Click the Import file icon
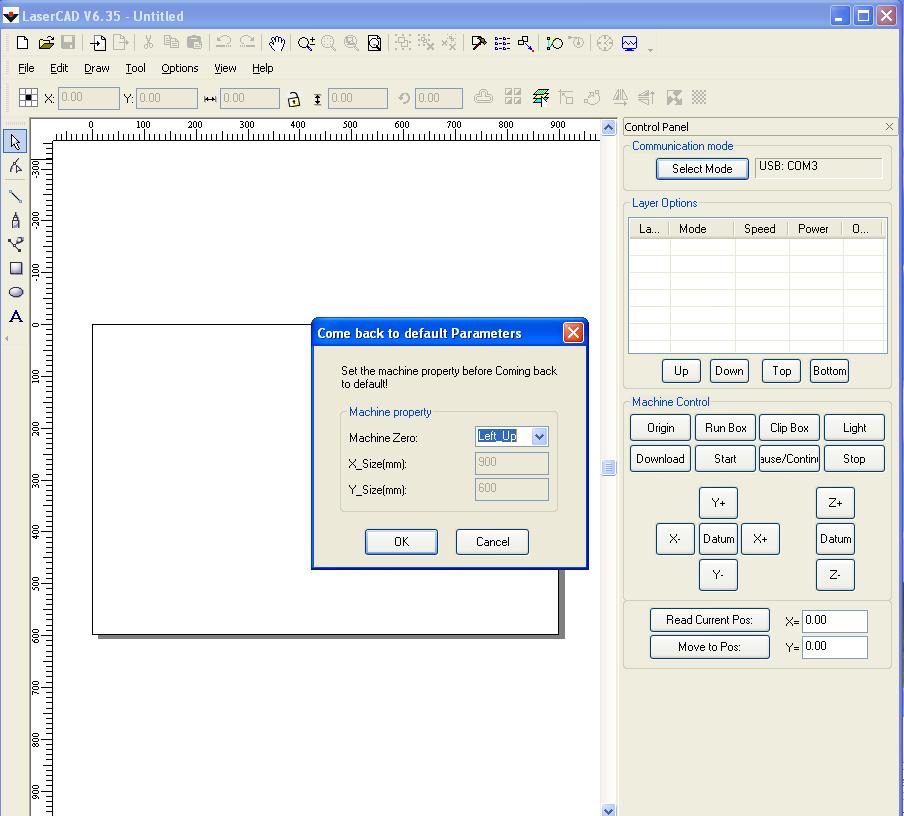 click(x=98, y=43)
